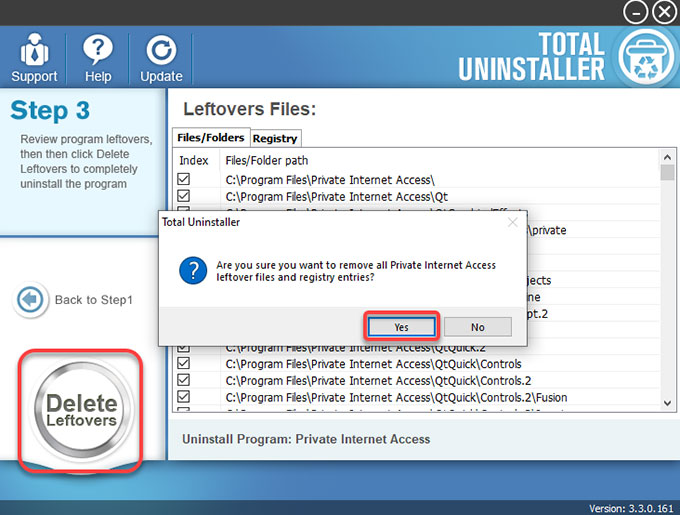Screen dimensions: 680x515
Task: Select path C:\Program Files\Private Internet Access\Qt
Action: [x=337, y=196]
